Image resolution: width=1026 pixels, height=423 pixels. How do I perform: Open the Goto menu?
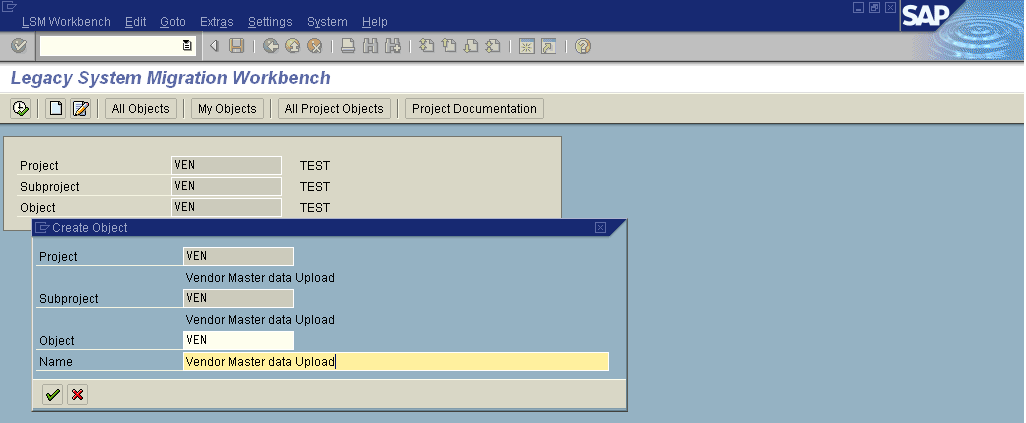click(x=172, y=21)
